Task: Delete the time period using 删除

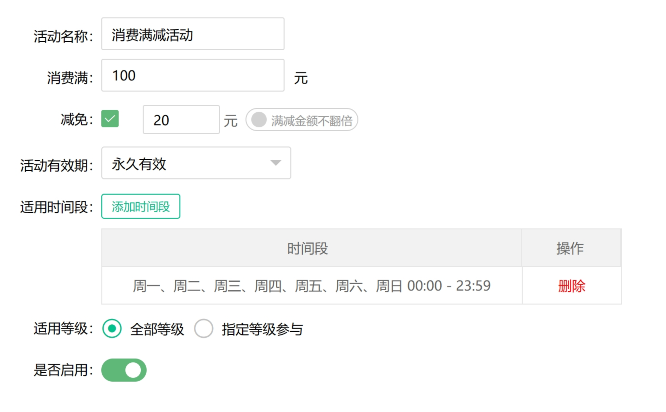Action: click(x=571, y=286)
